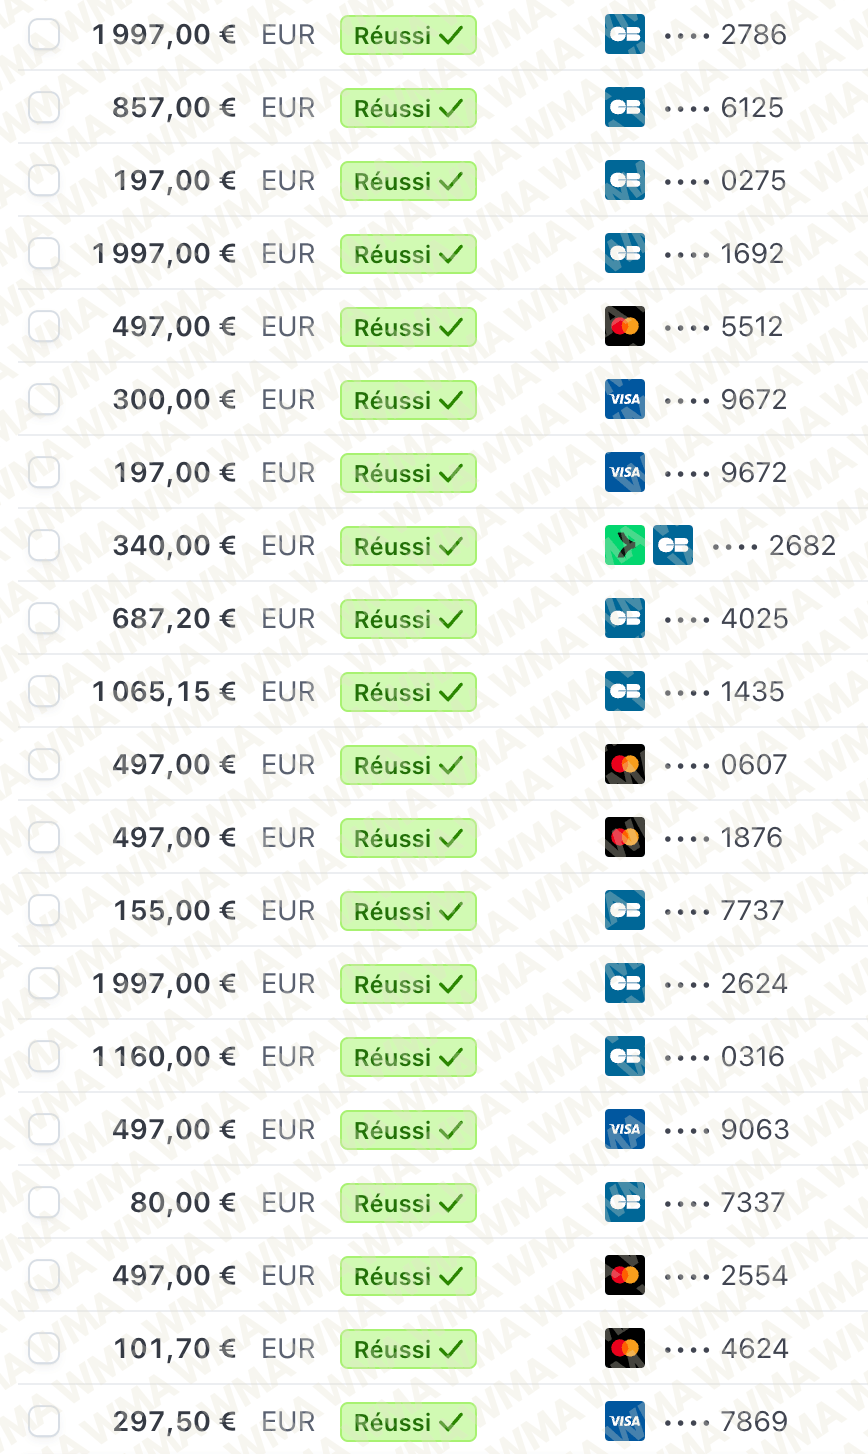The image size is (868, 1454).
Task: Click the Mastercard icon for card 4624
Action: [x=625, y=1349]
